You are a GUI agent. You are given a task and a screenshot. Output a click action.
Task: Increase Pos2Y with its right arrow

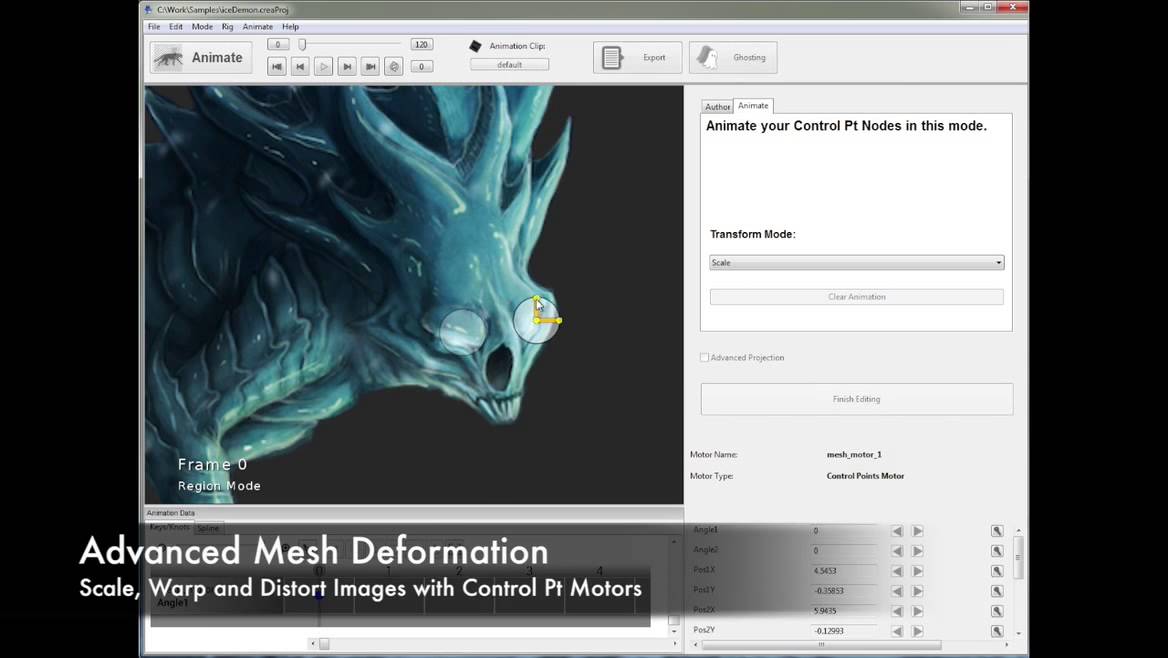click(x=918, y=630)
